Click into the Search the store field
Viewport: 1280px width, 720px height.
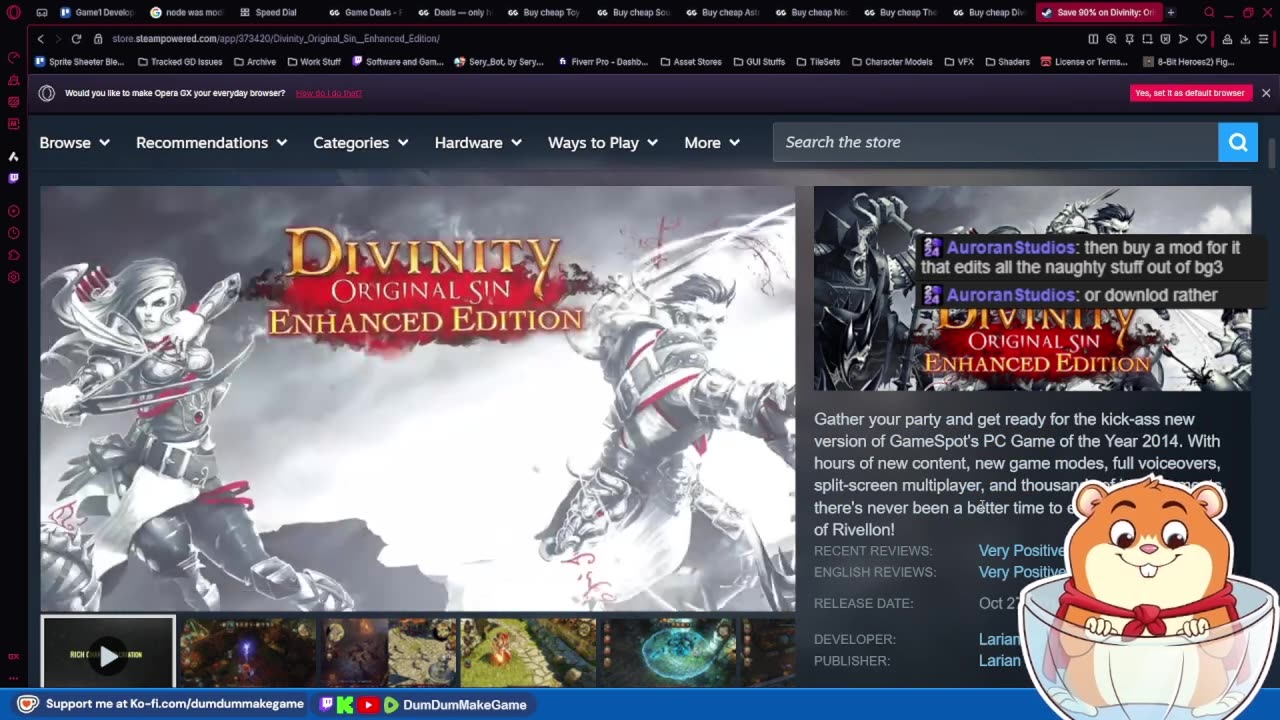pyautogui.click(x=995, y=142)
